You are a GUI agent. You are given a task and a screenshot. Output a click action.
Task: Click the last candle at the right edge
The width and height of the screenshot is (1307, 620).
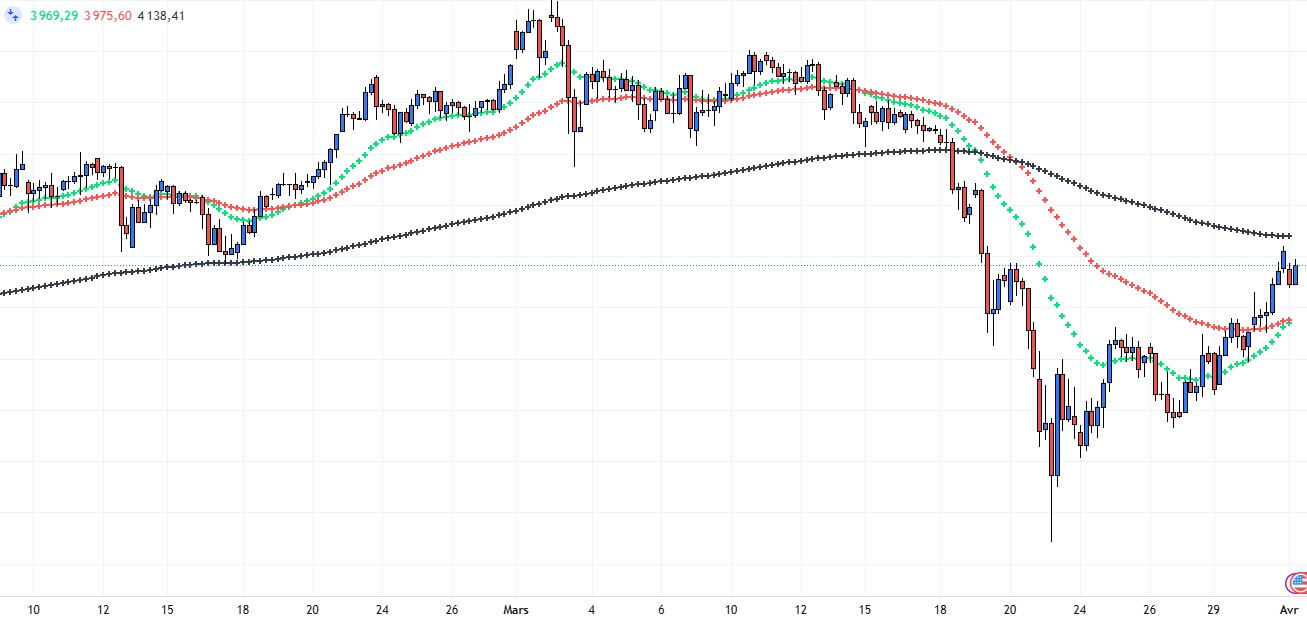click(x=1293, y=274)
